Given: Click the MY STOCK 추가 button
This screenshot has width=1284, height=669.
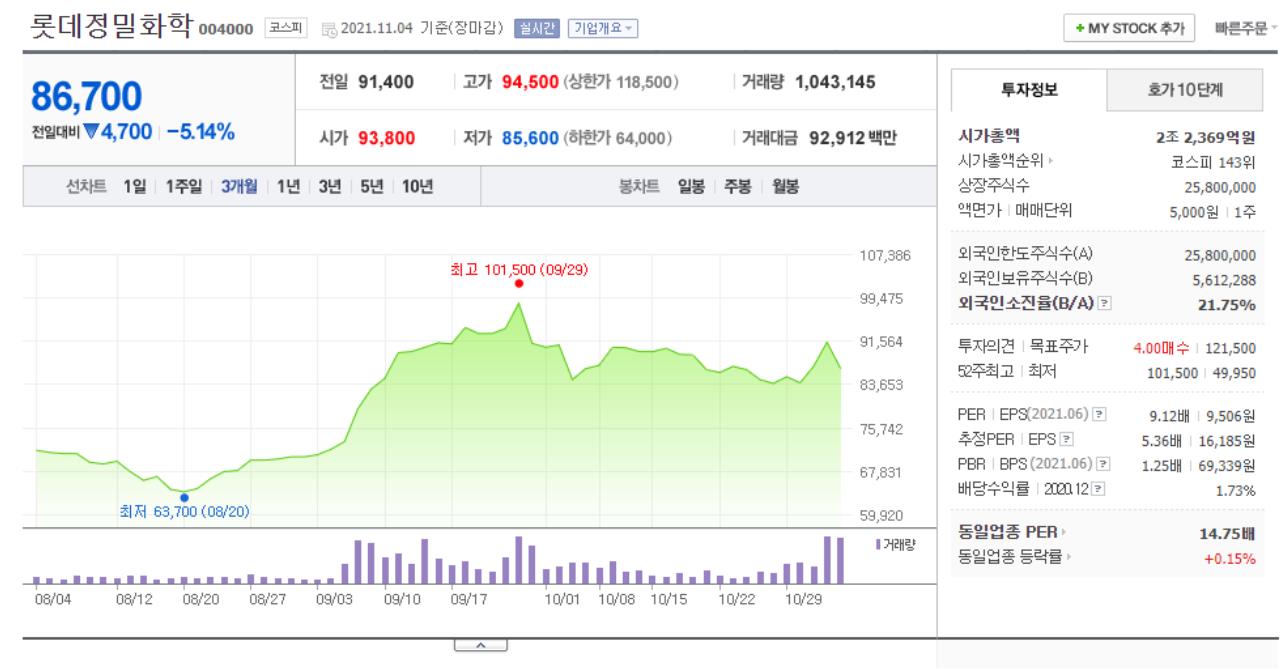Looking at the screenshot, I should coord(1130,29).
